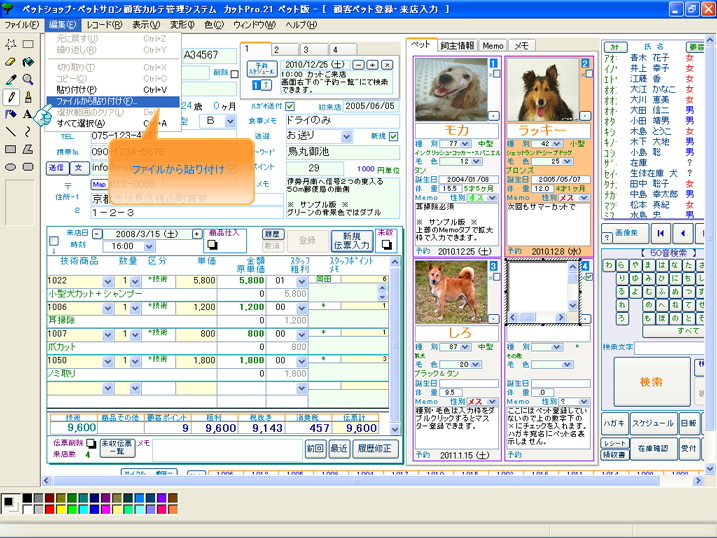Pick the bright red palette color
Image resolution: width=717 pixels, height=538 pixels.
click(x=49, y=509)
